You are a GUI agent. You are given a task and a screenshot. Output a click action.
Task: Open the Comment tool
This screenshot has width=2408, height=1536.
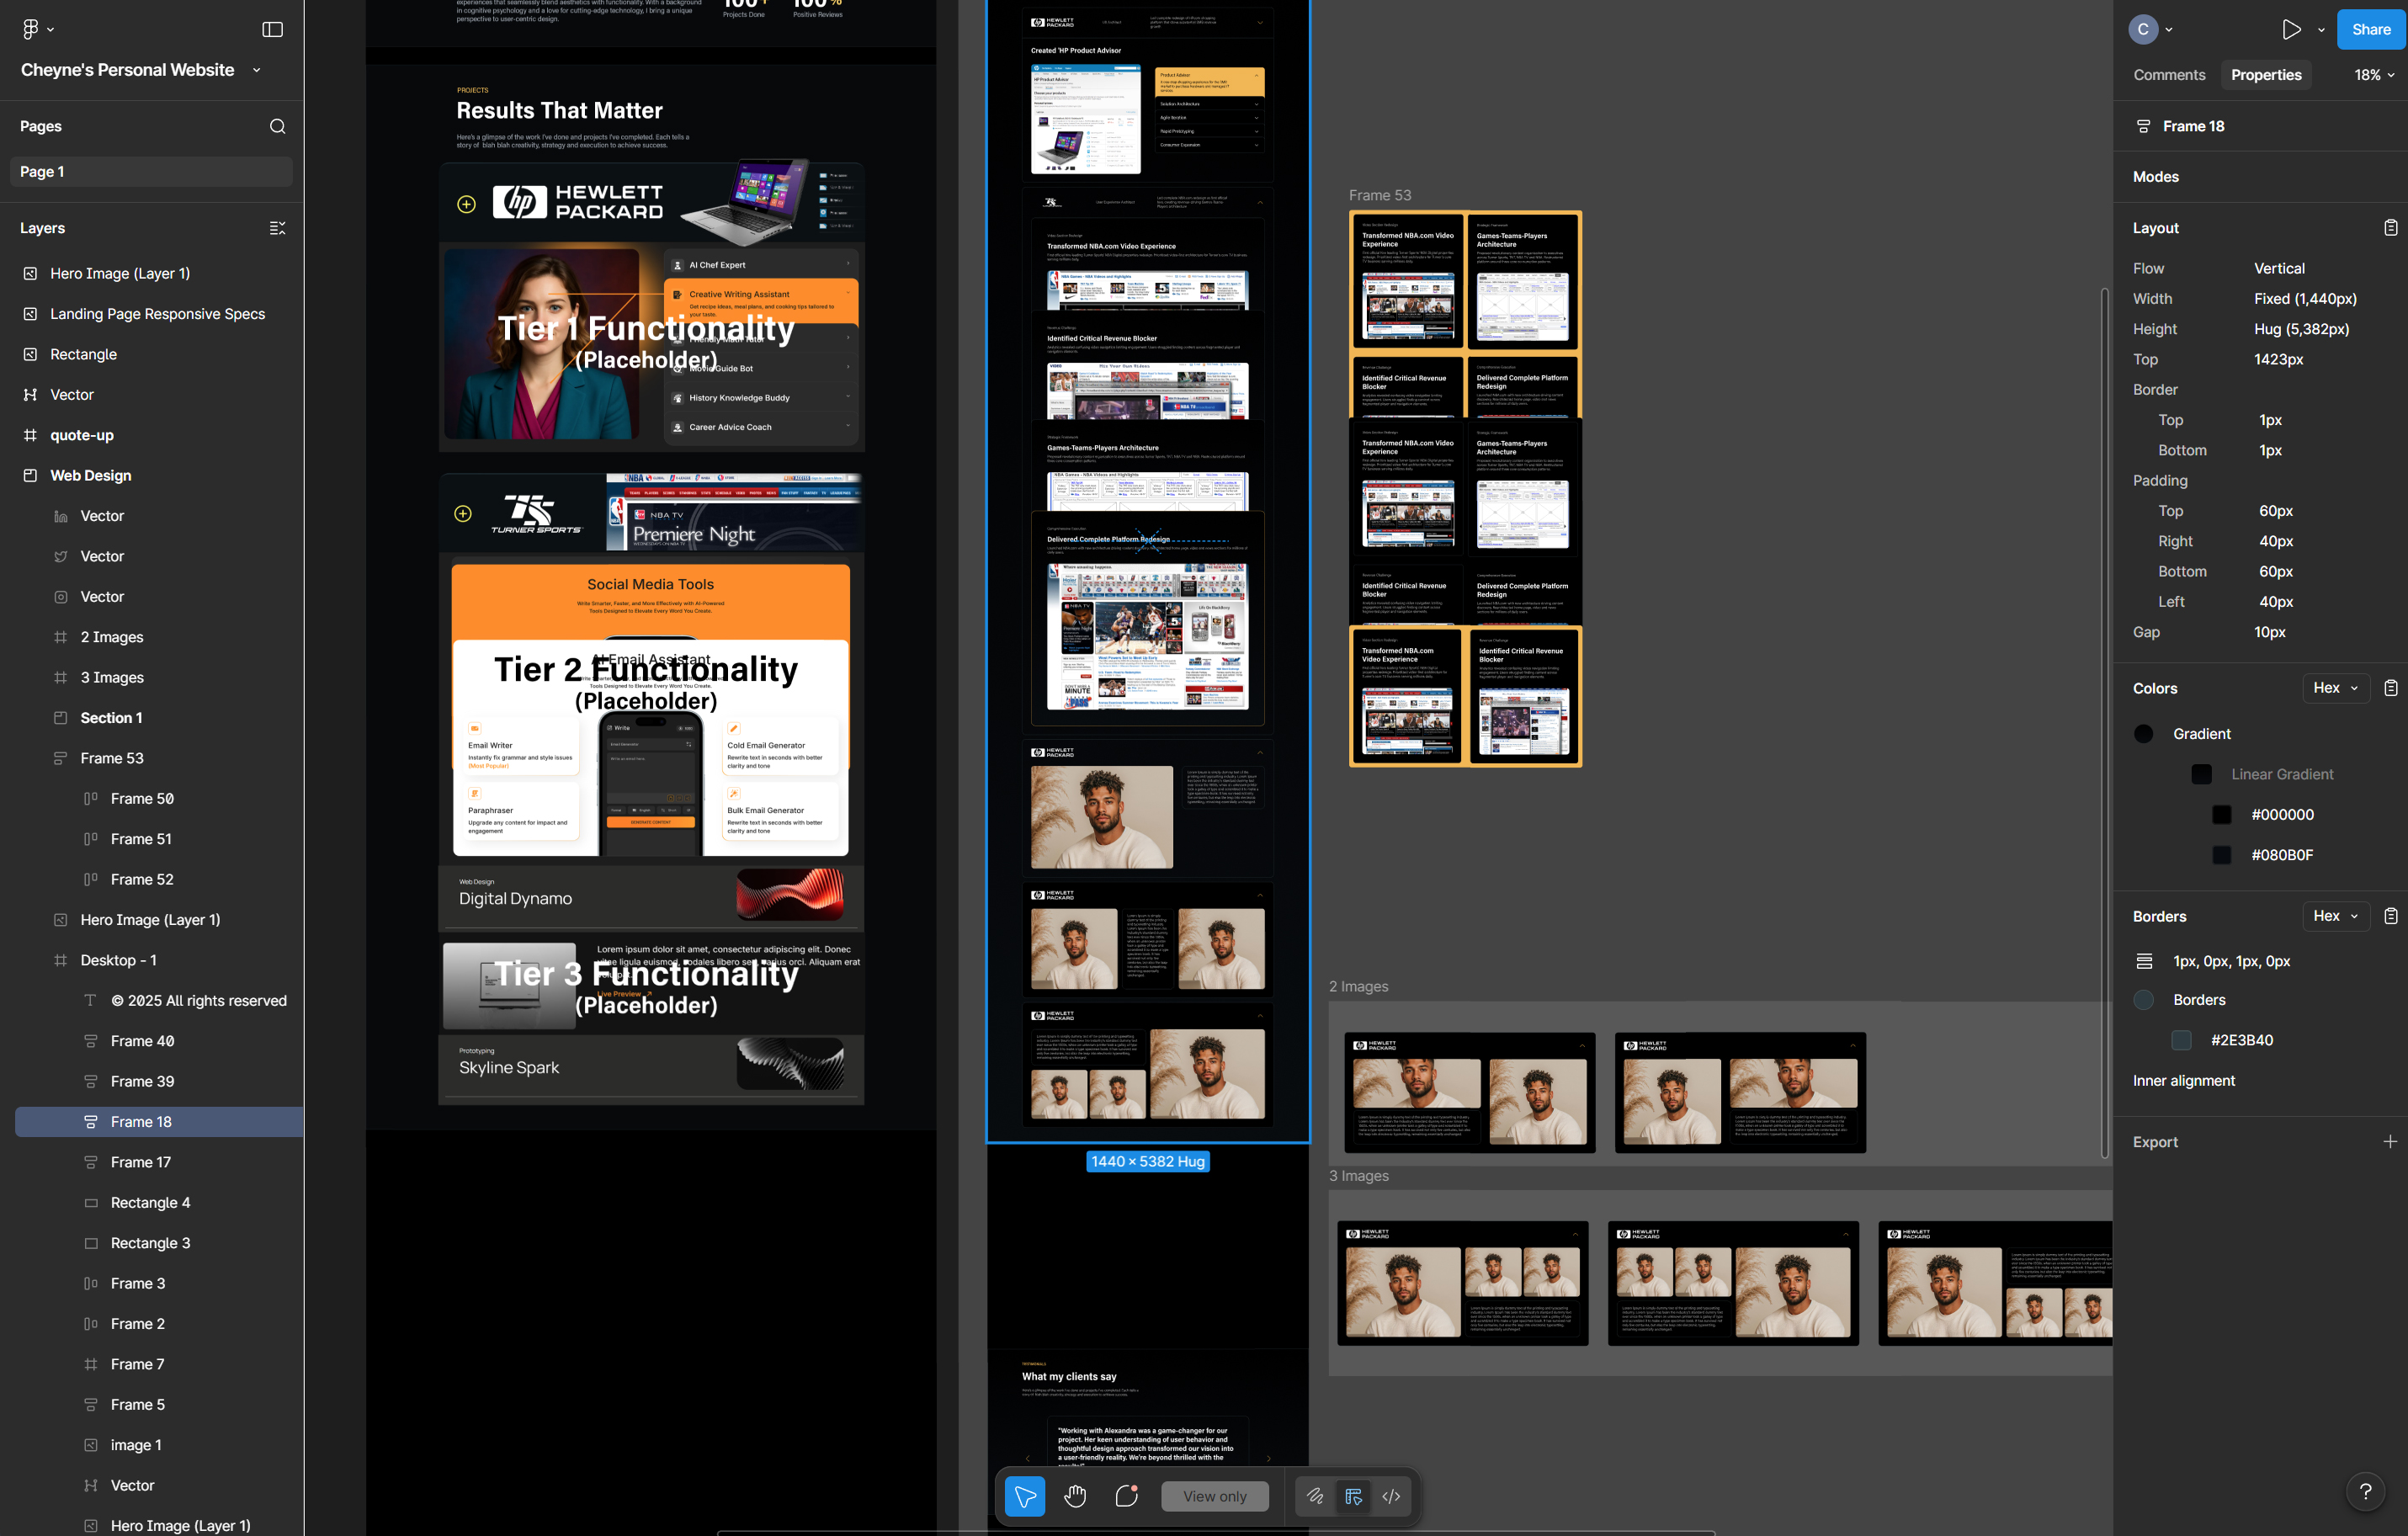1127,1496
